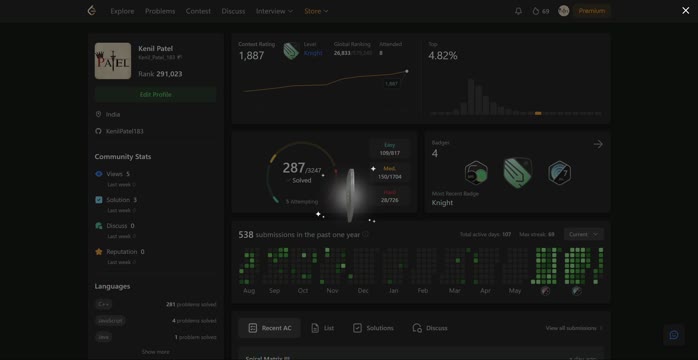
Task: Click the 281 problems solved text
Action: click(x=191, y=304)
